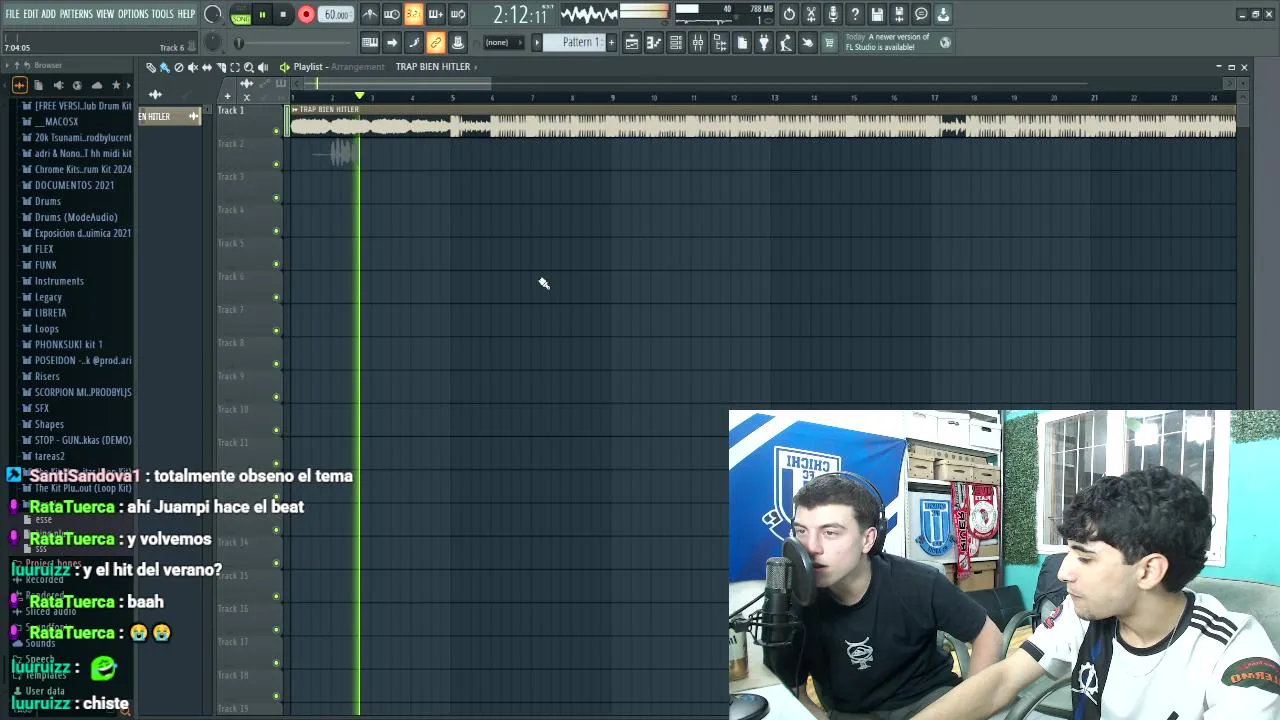Click the tempo field showing 60.000
The image size is (1280, 720).
pyautogui.click(x=337, y=15)
